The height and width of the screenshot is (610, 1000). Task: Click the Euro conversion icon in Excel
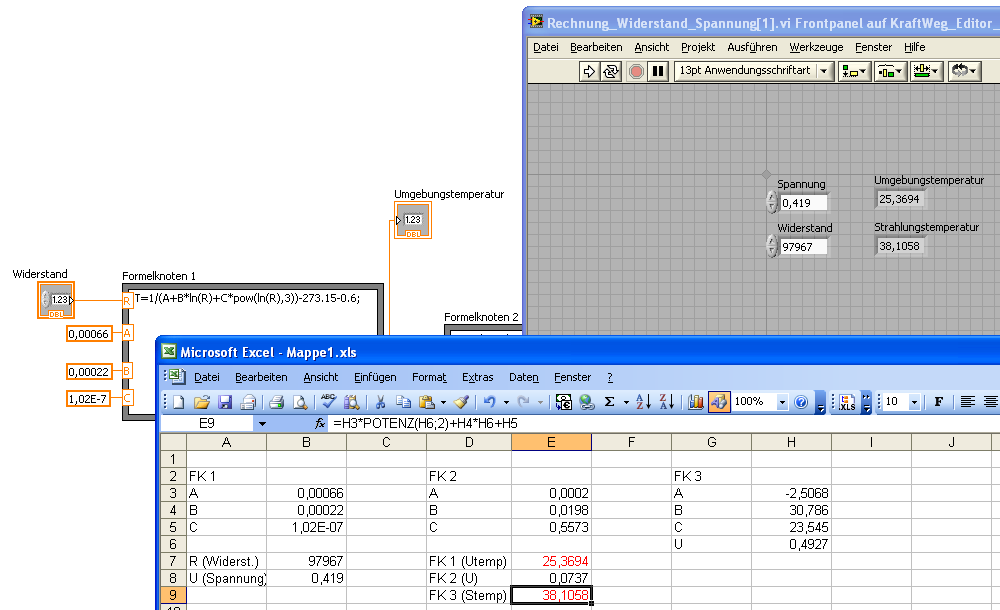(x=564, y=401)
